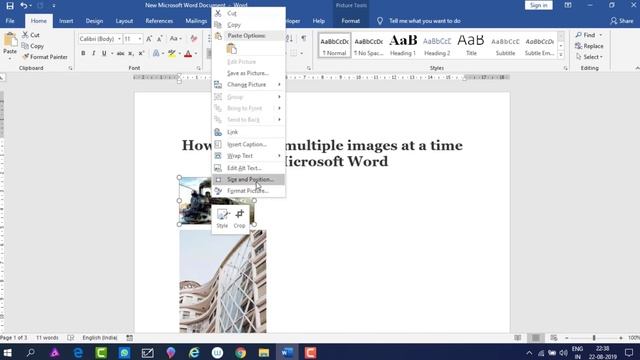Screen dimensions: 640x360
Task: Apply the text highlight color
Action: click(172, 53)
